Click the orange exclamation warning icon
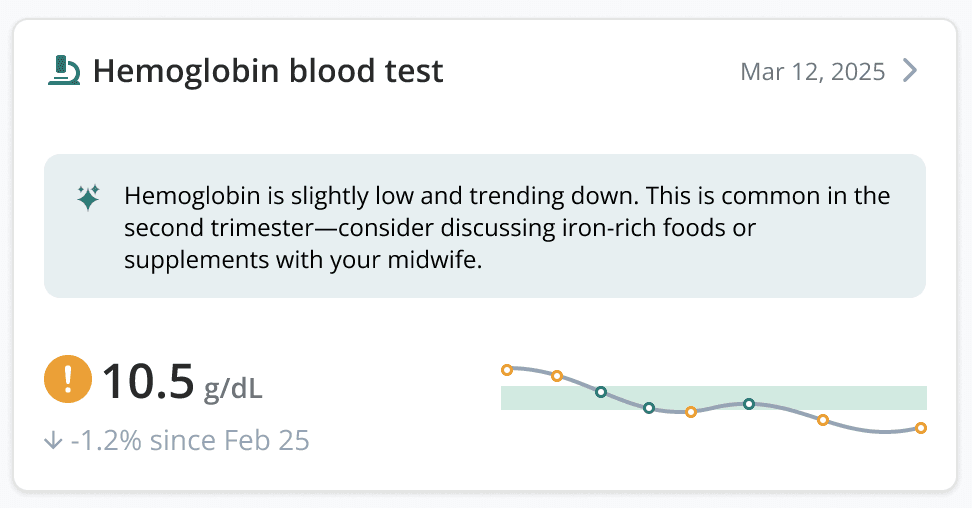This screenshot has width=972, height=508. [x=68, y=380]
